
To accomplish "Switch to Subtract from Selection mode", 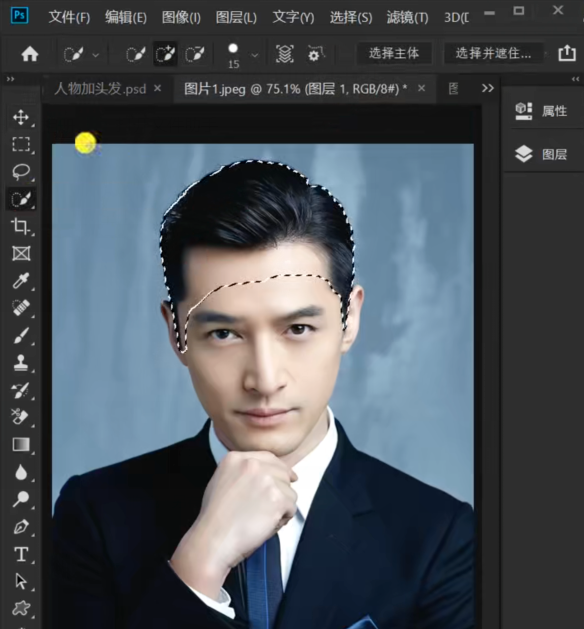I will click(195, 54).
